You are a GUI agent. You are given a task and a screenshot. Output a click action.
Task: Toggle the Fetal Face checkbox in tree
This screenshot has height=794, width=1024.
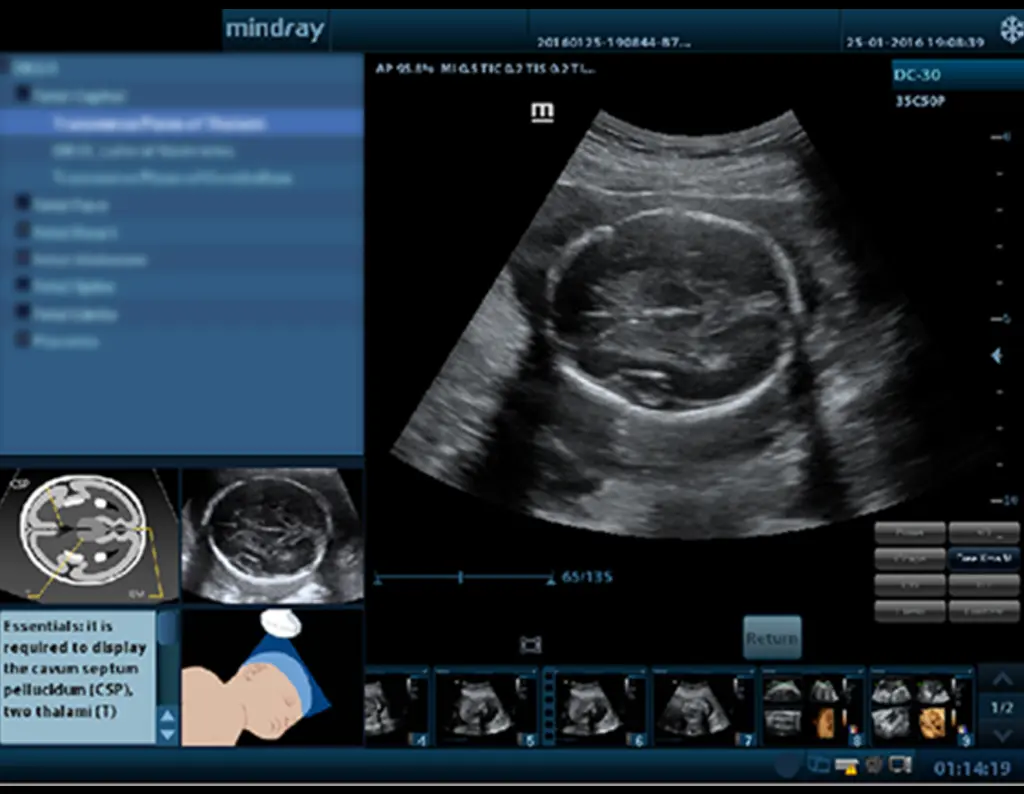[x=23, y=205]
